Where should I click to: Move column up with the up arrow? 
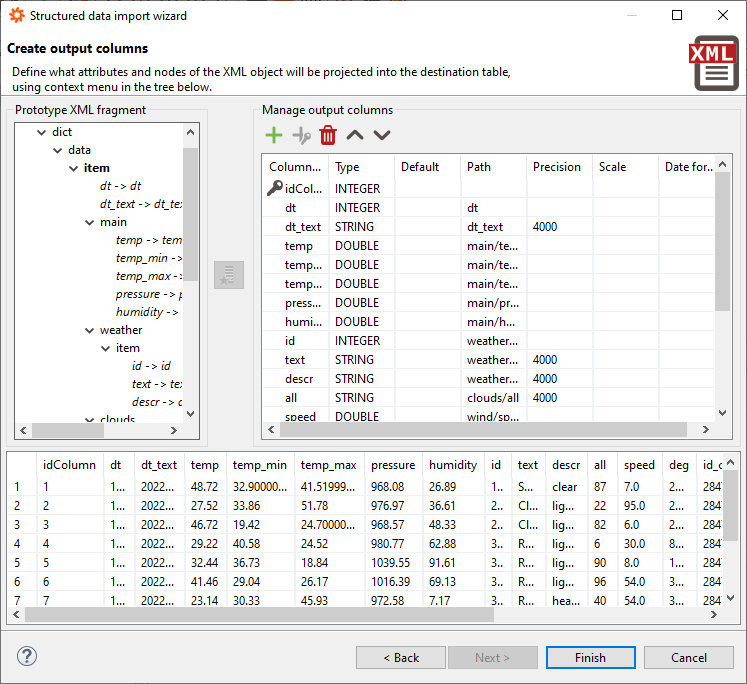pyautogui.click(x=355, y=136)
